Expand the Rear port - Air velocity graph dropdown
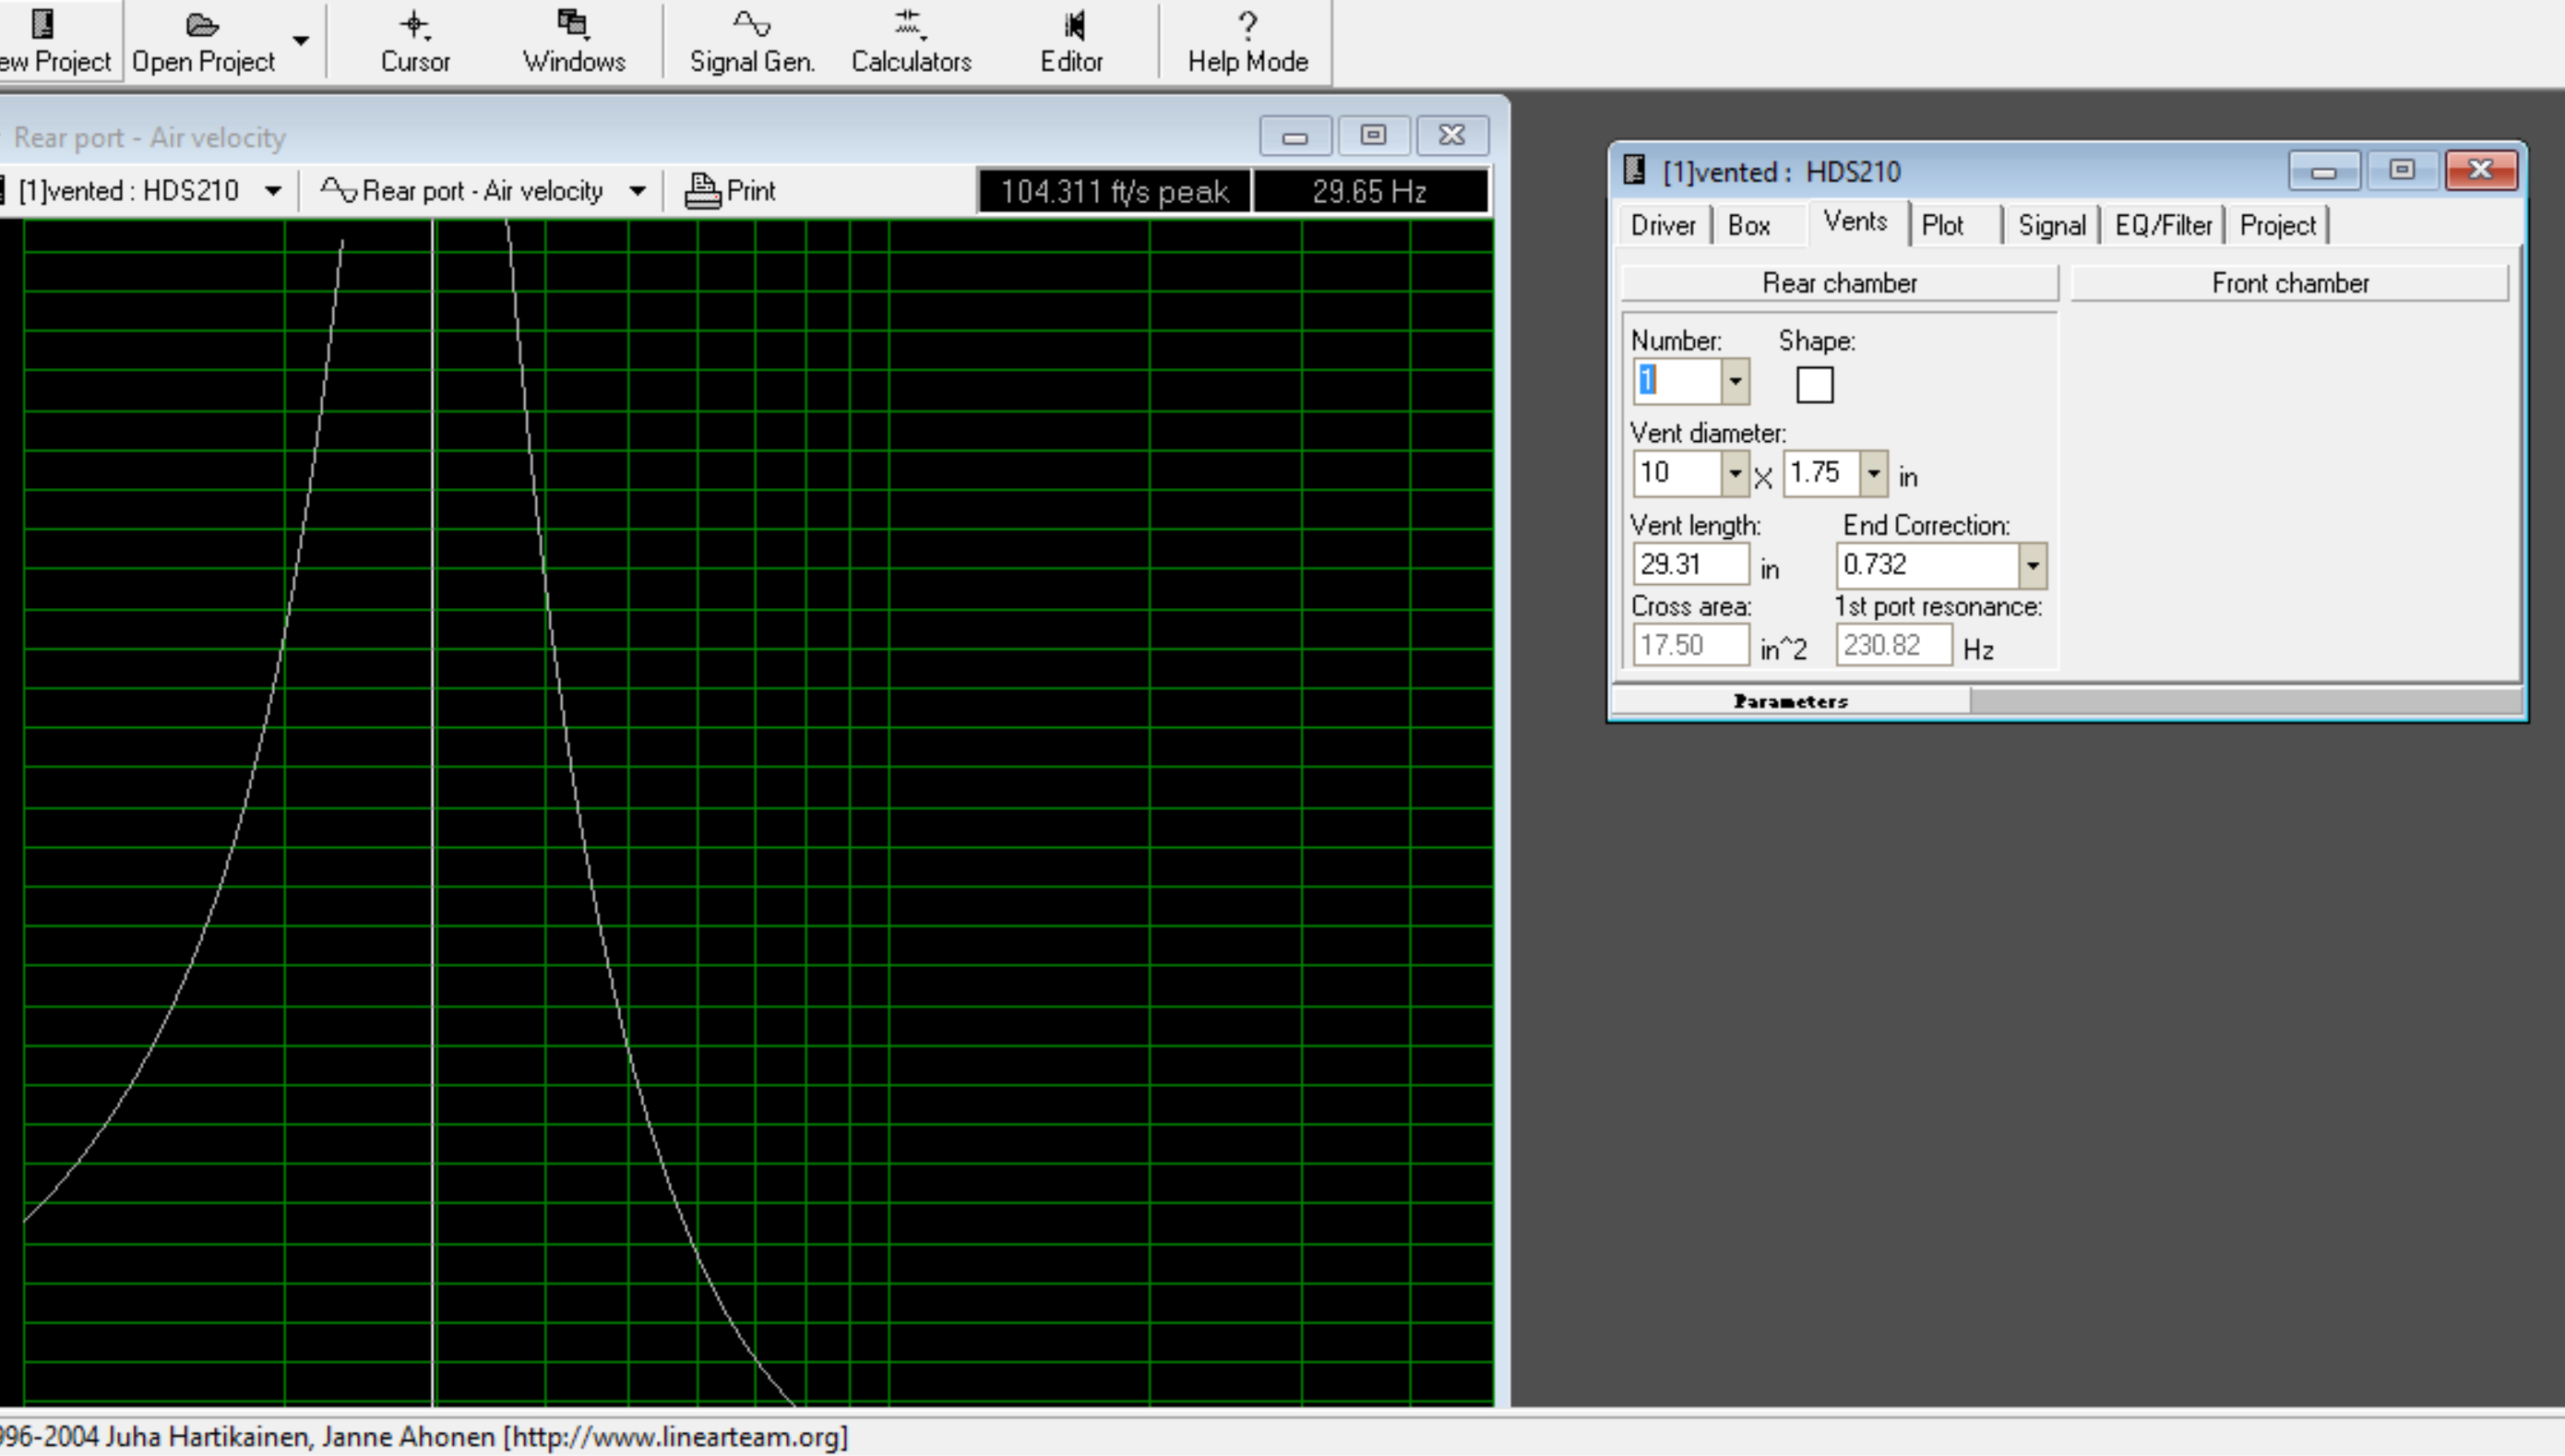 pos(637,191)
